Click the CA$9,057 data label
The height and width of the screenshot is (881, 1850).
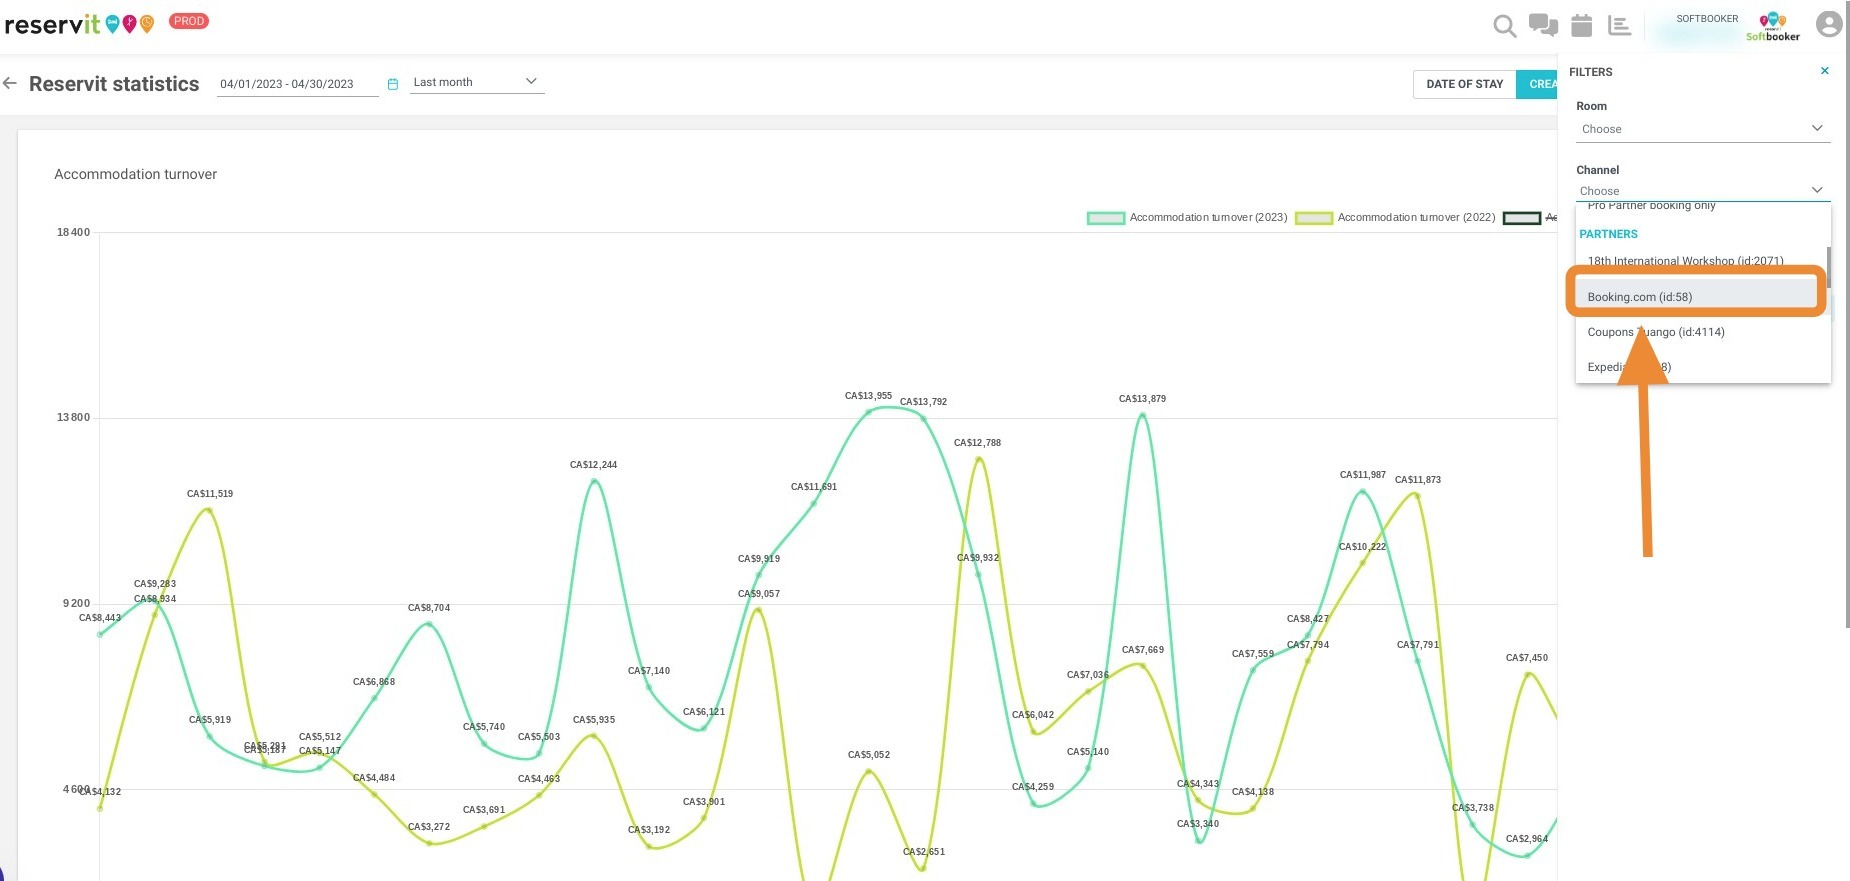pyautogui.click(x=759, y=594)
